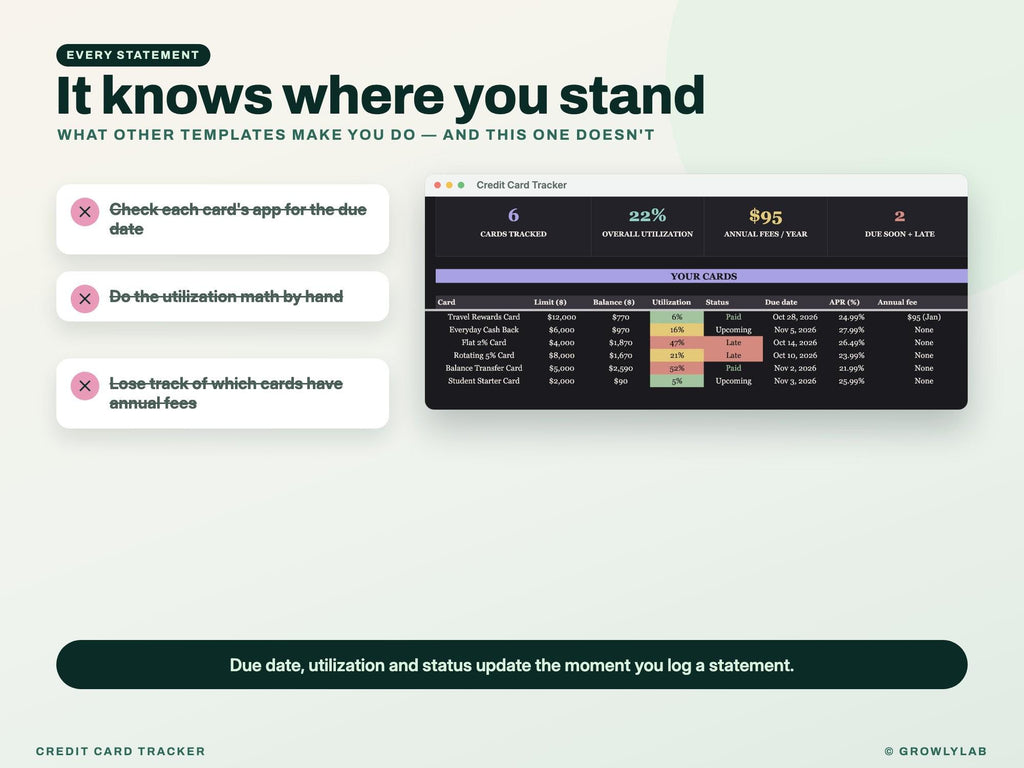Click the X icon beside "Check each card's app"

pos(85,212)
